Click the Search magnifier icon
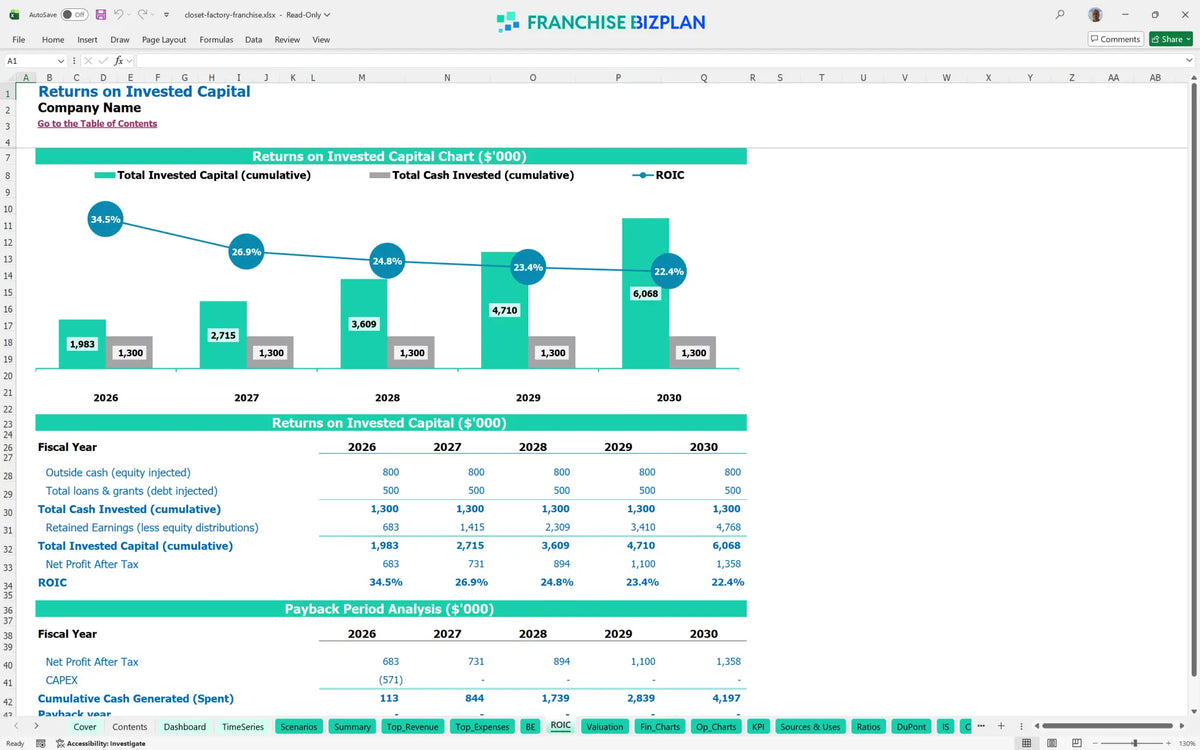This screenshot has height=750, width=1200. click(x=1061, y=15)
